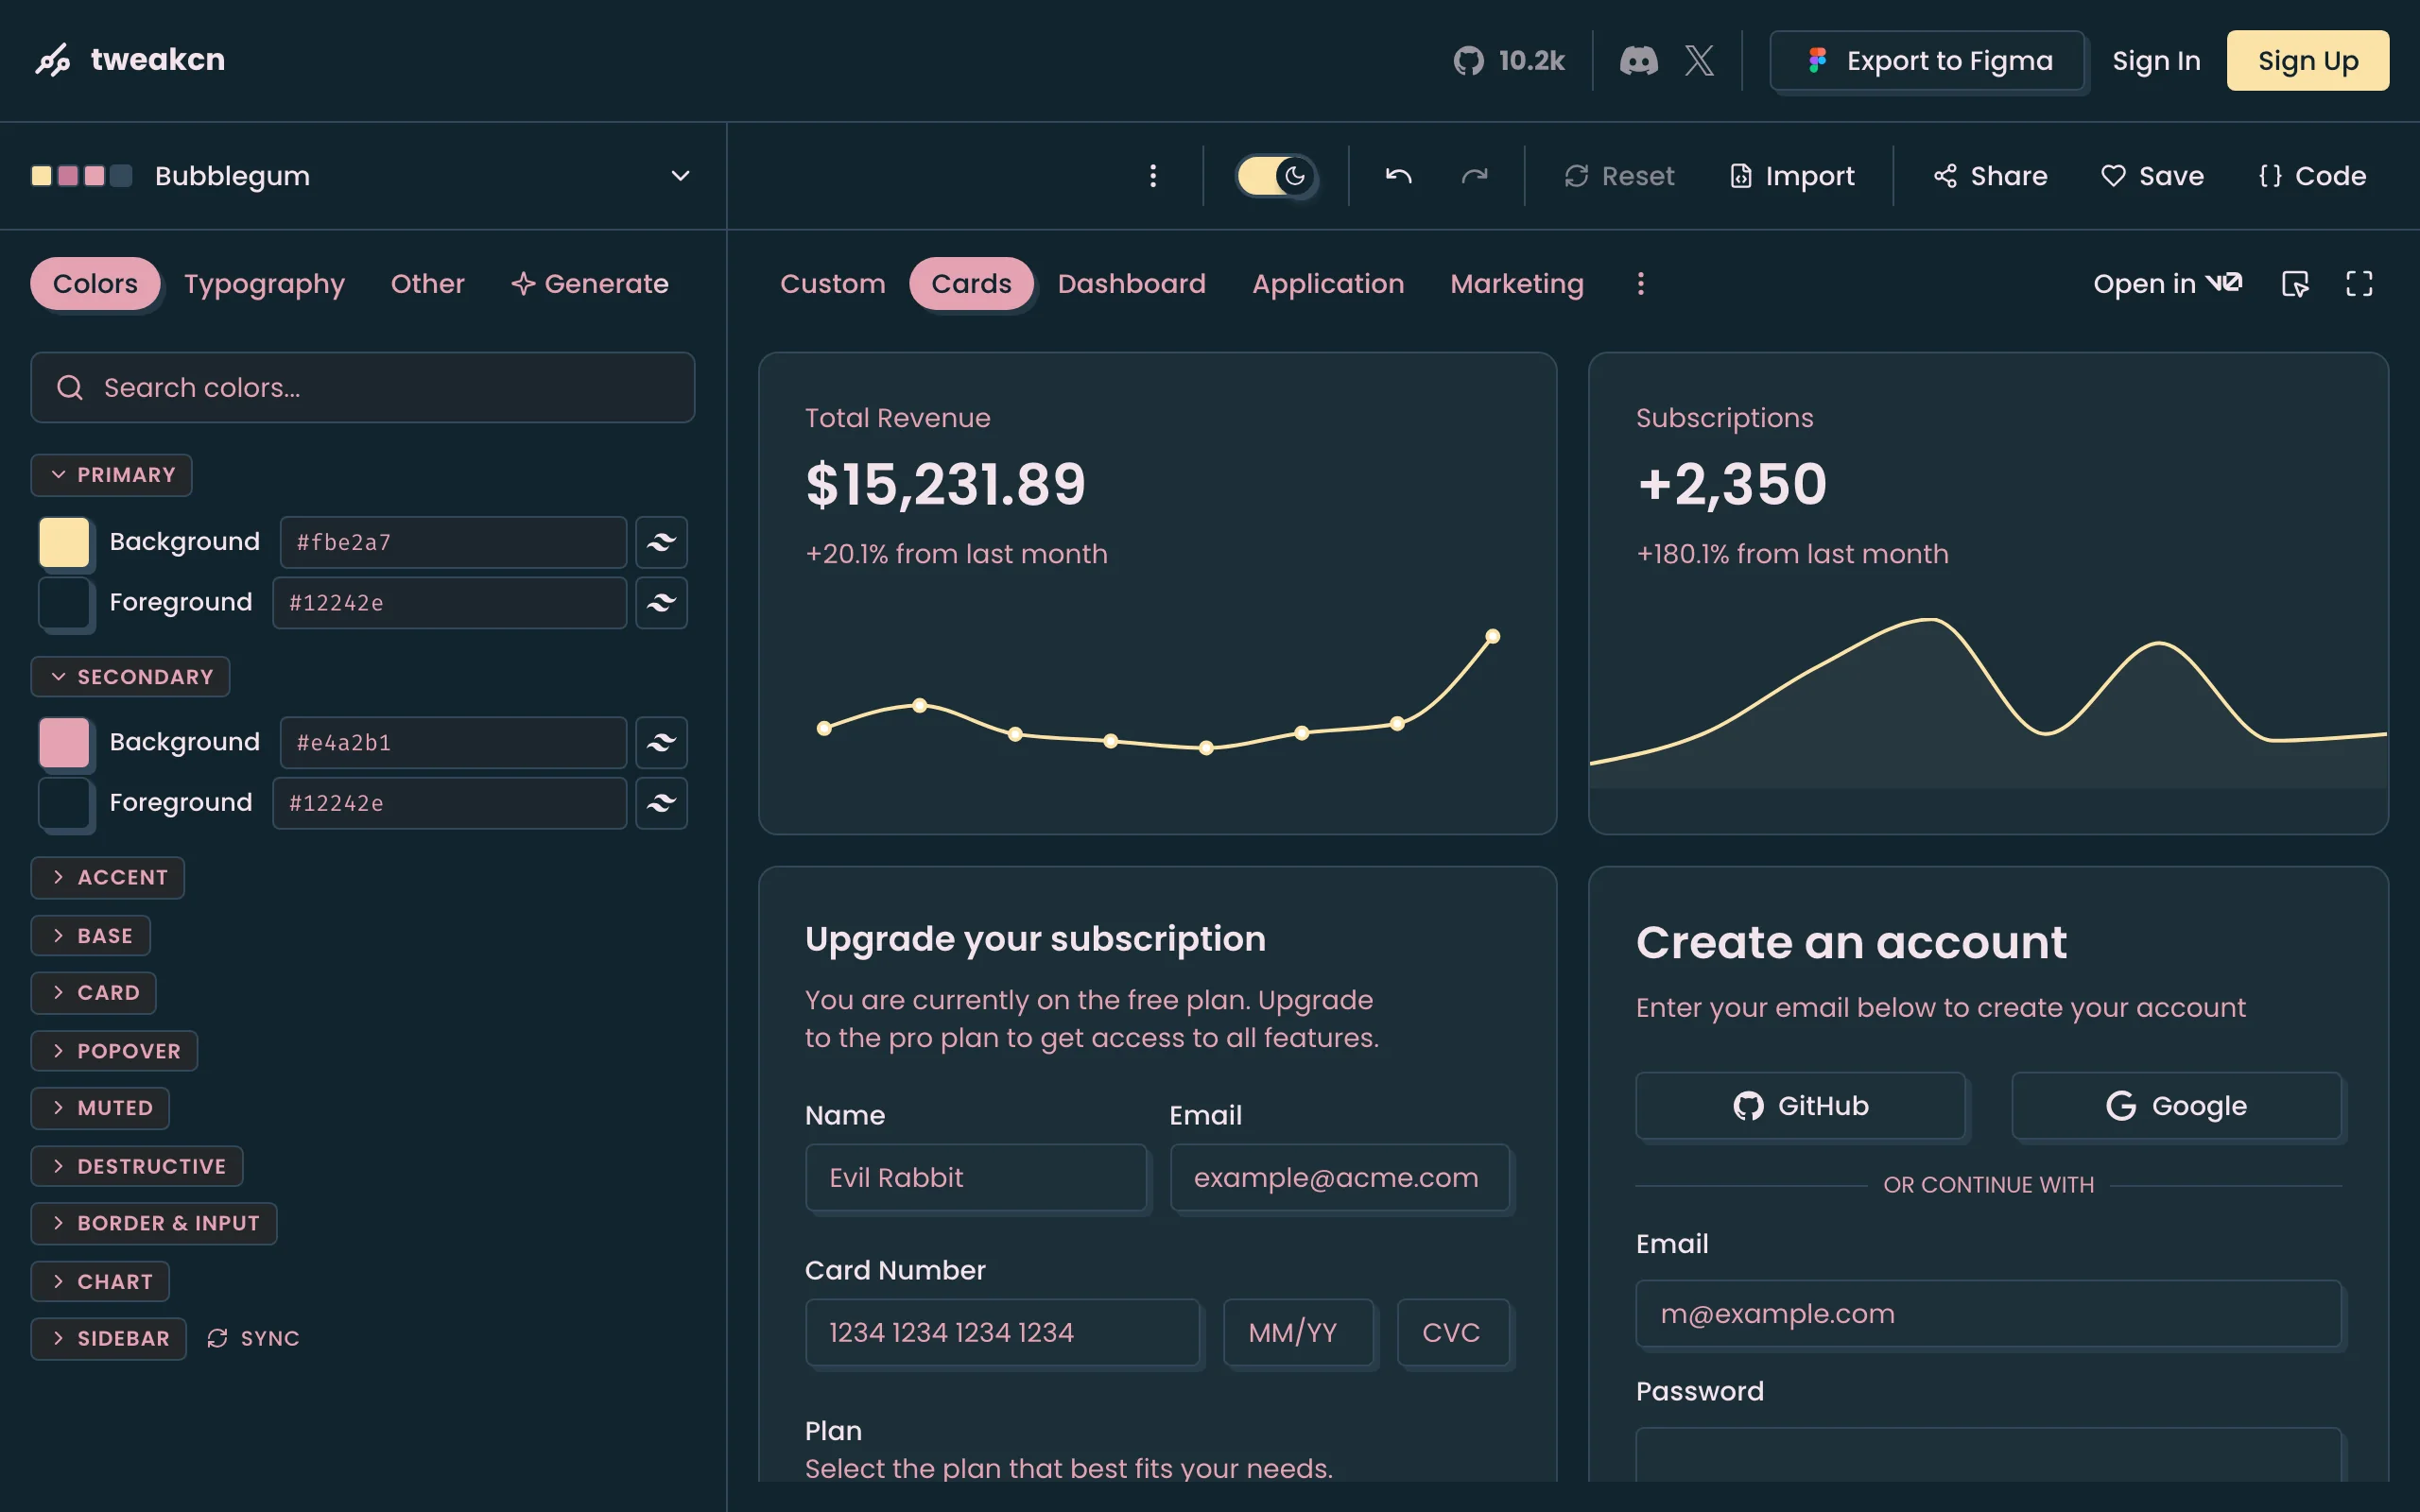Switch to the Typography tab
The image size is (2420, 1512).
click(264, 284)
